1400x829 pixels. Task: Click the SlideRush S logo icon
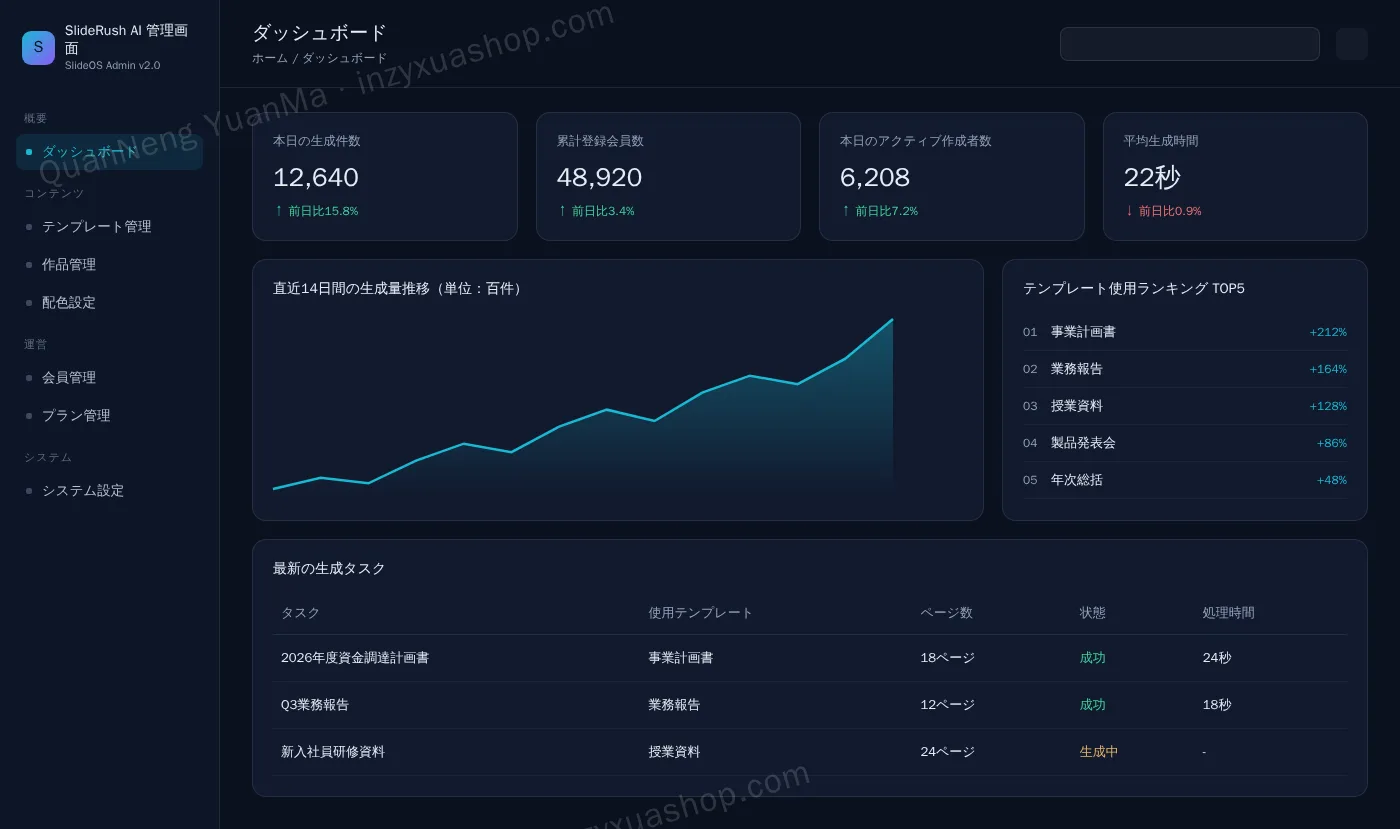(x=38, y=47)
